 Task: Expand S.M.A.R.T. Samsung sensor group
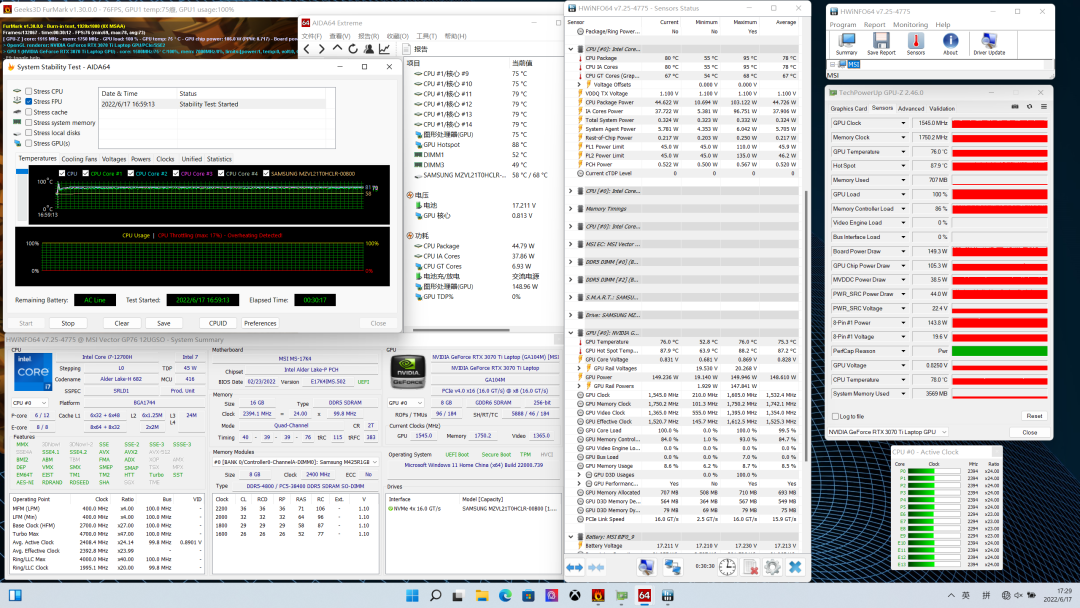point(571,297)
